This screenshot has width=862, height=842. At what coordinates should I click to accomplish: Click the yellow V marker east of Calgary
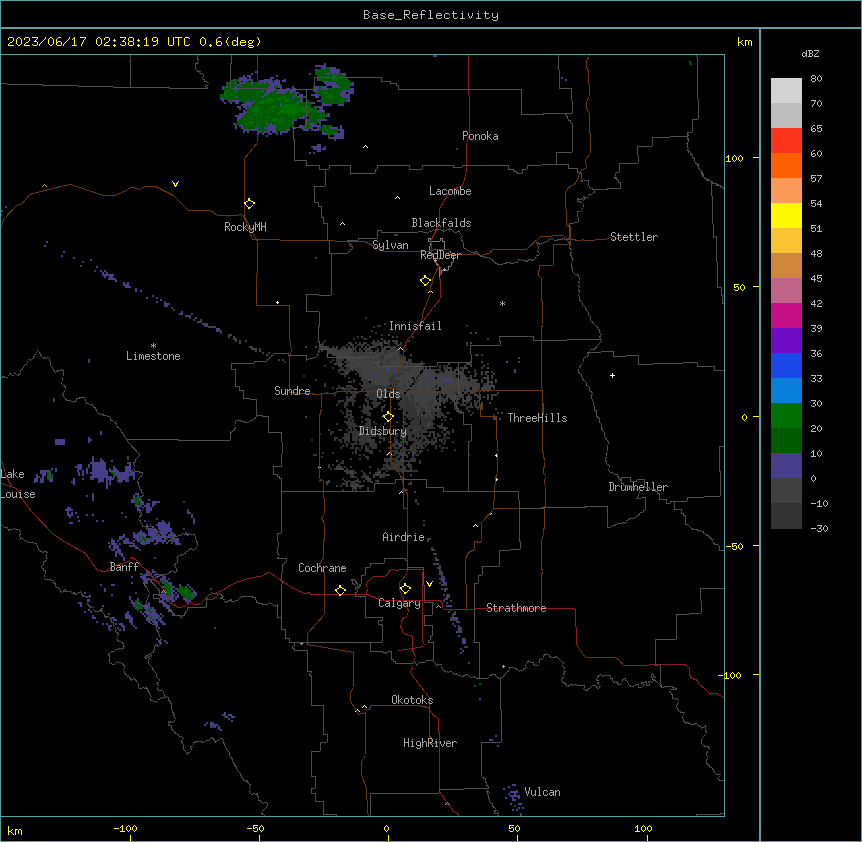(429, 584)
